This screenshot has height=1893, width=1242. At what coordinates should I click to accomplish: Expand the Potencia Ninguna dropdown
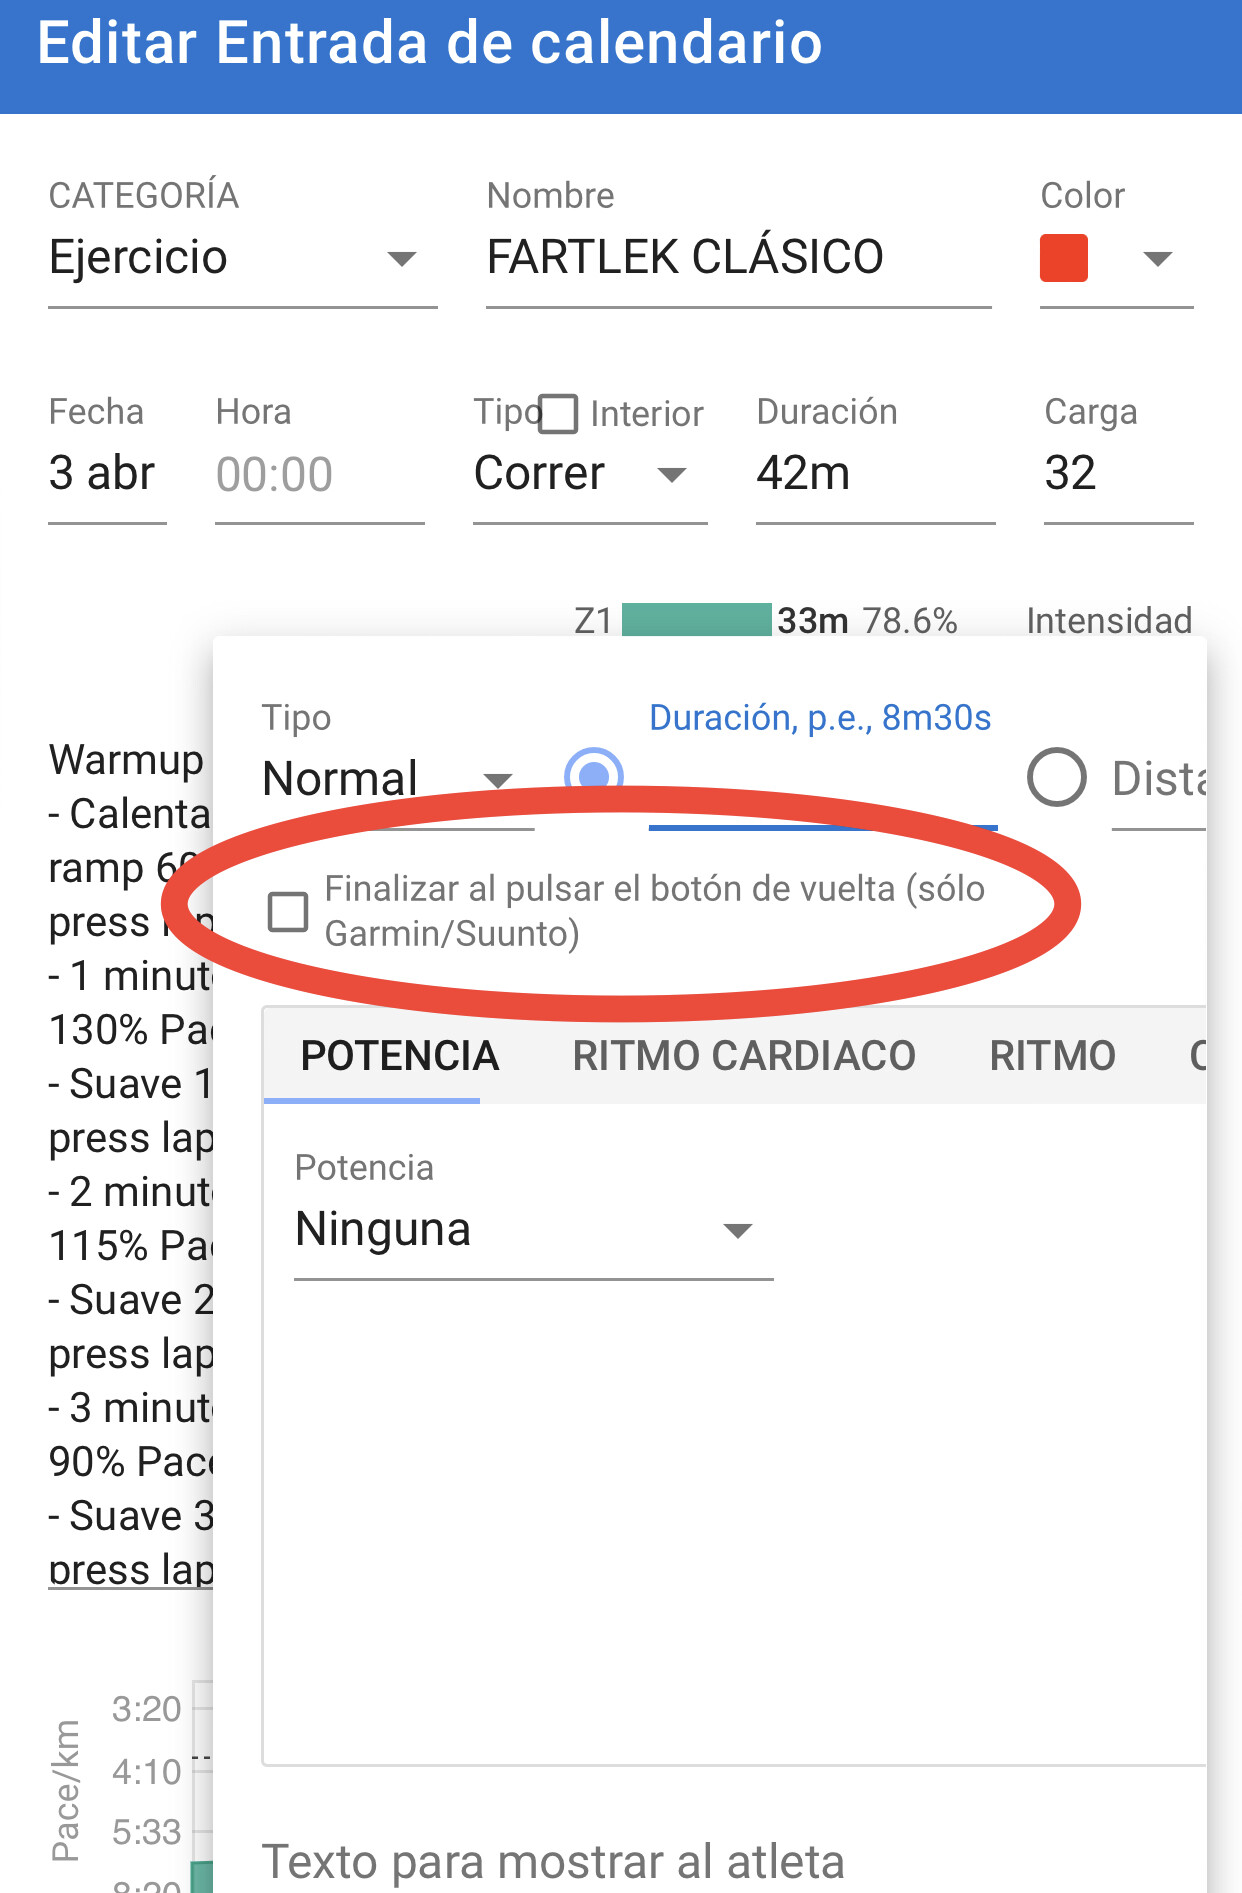pos(534,1230)
